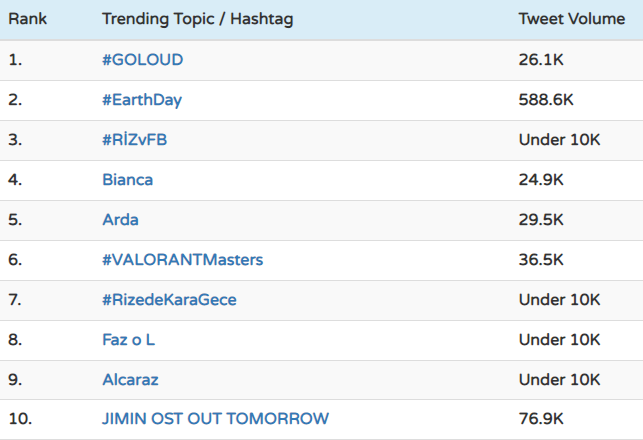Select the 24.9K tweet volume value
This screenshot has height=440, width=643.
point(541,180)
